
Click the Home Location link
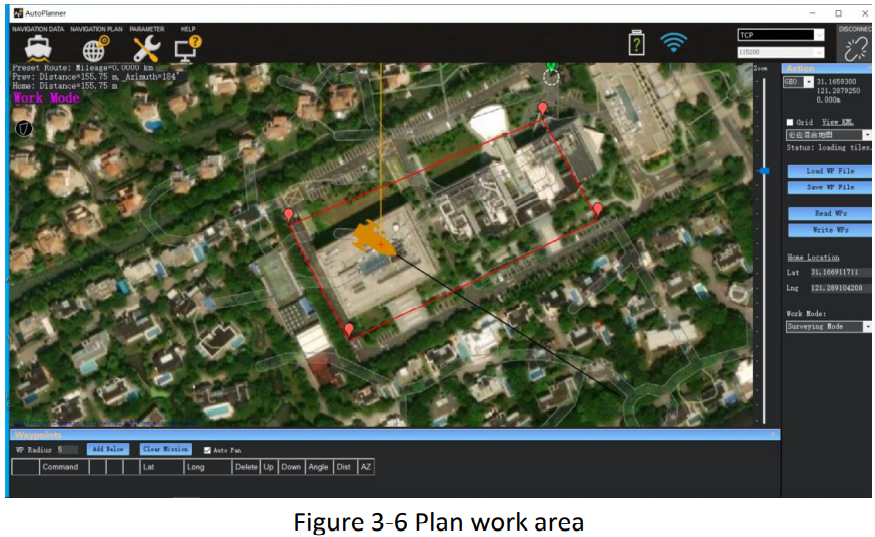coord(813,257)
